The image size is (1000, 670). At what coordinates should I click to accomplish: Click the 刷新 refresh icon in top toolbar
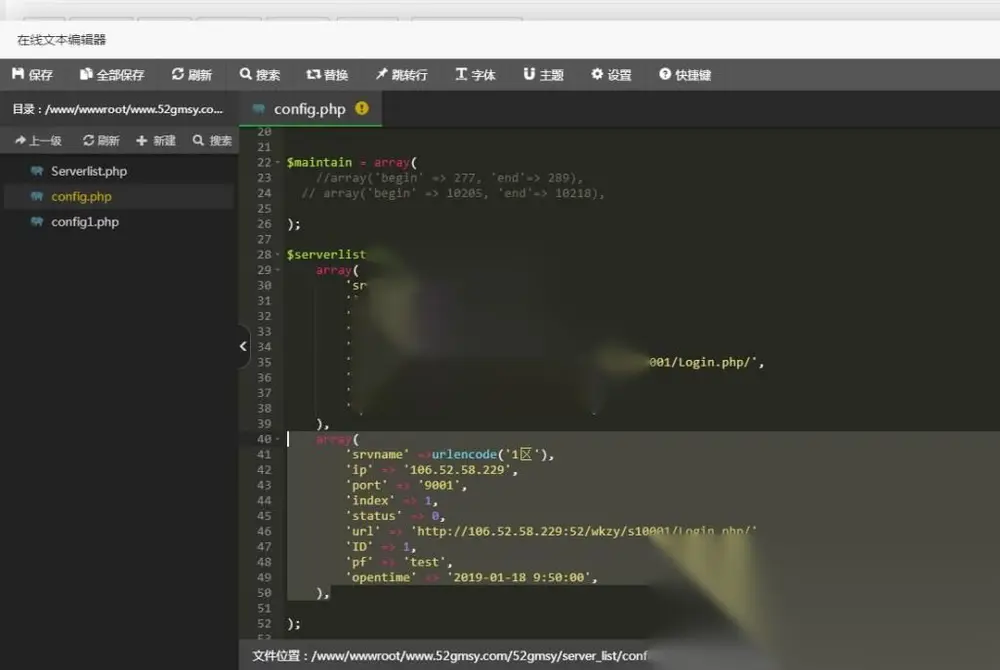(x=191, y=75)
